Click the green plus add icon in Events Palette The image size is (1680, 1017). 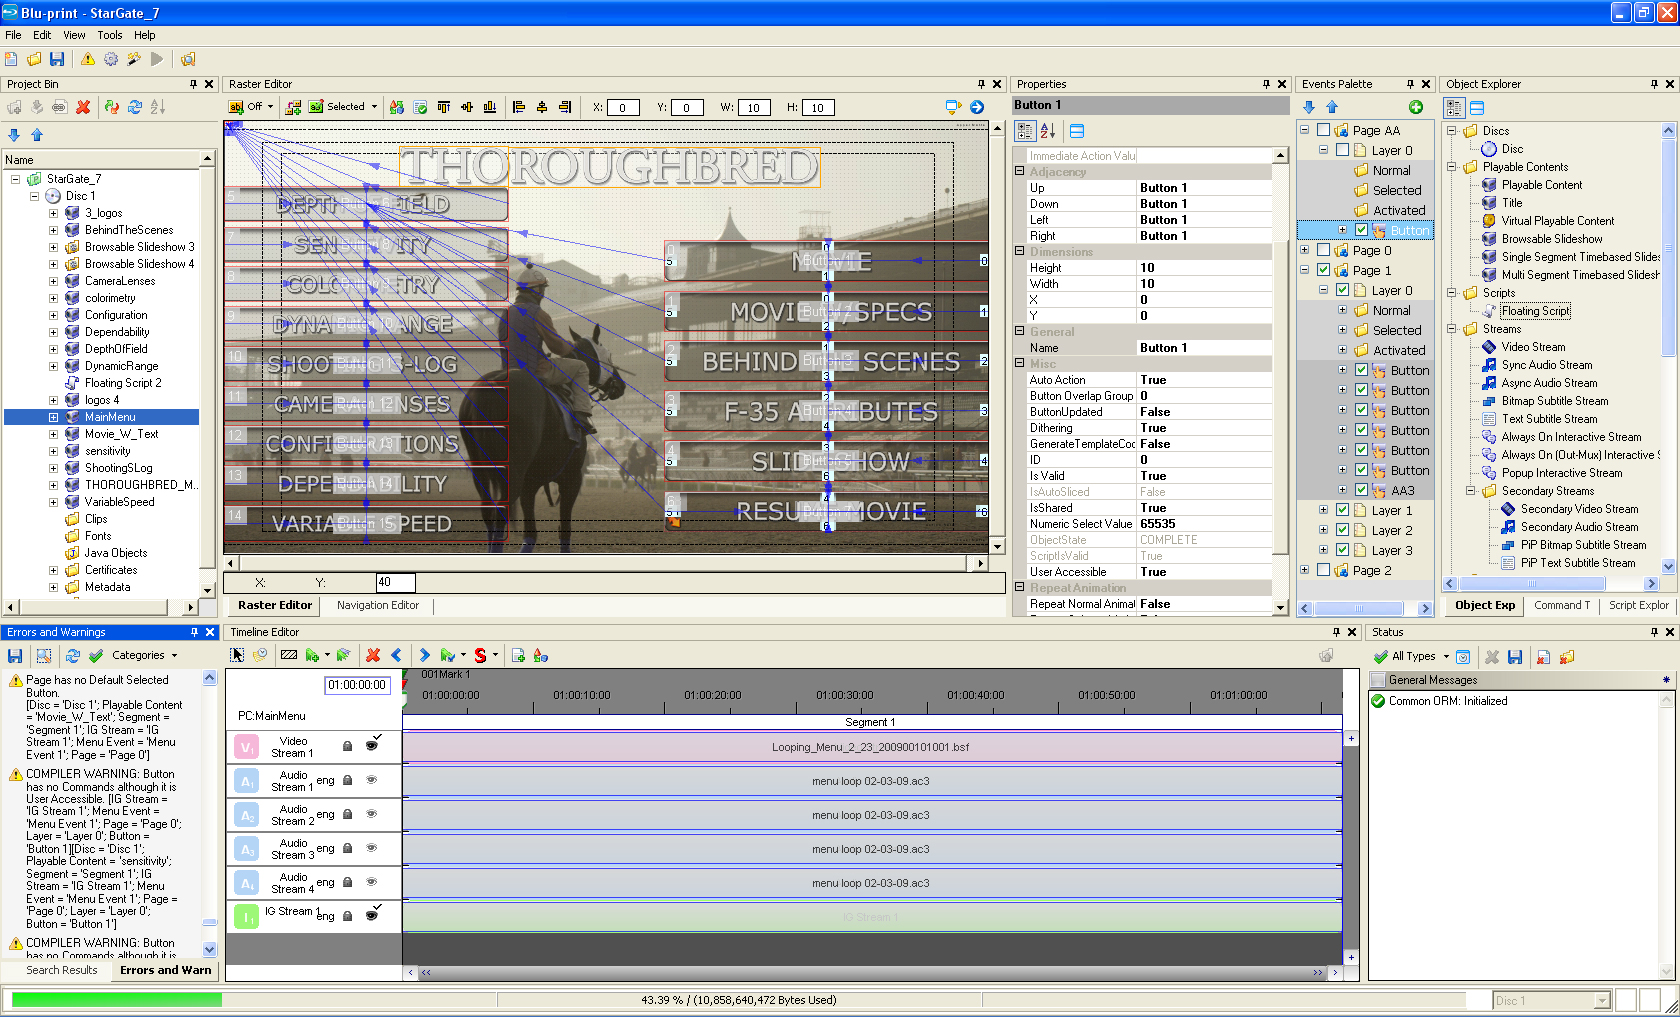pyautogui.click(x=1416, y=107)
